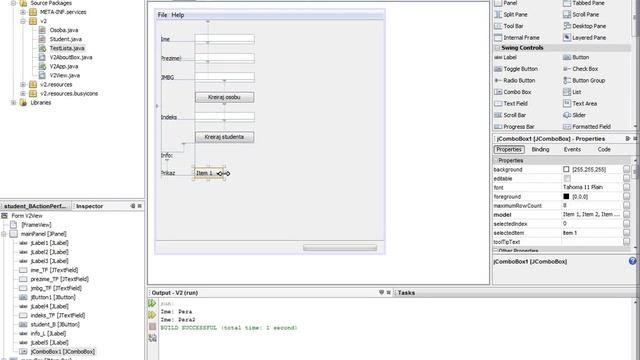Choose the Slider palette component
This screenshot has height=360, width=640.
575,115
